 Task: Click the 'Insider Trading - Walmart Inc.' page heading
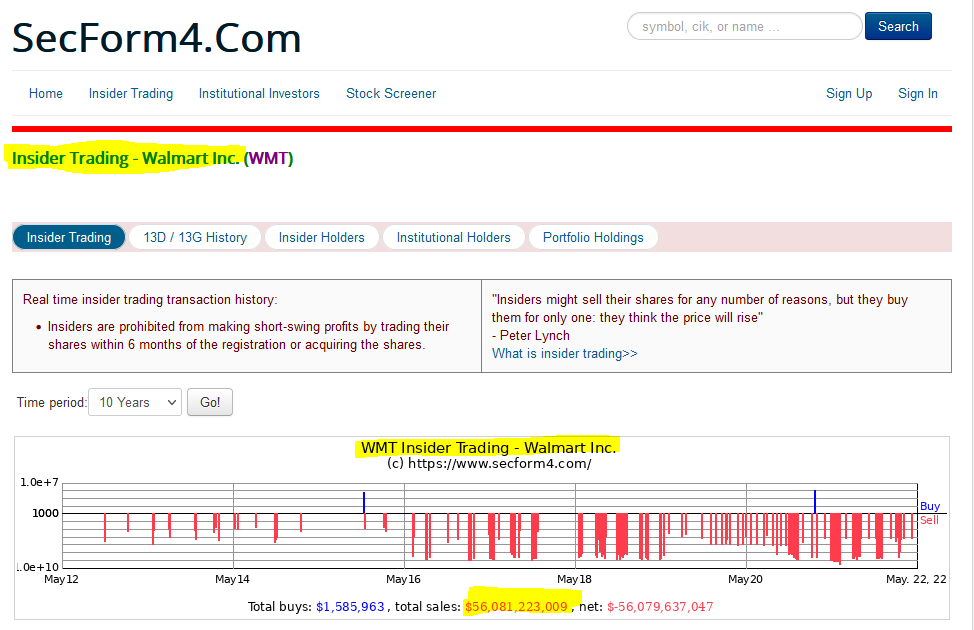(x=125, y=158)
